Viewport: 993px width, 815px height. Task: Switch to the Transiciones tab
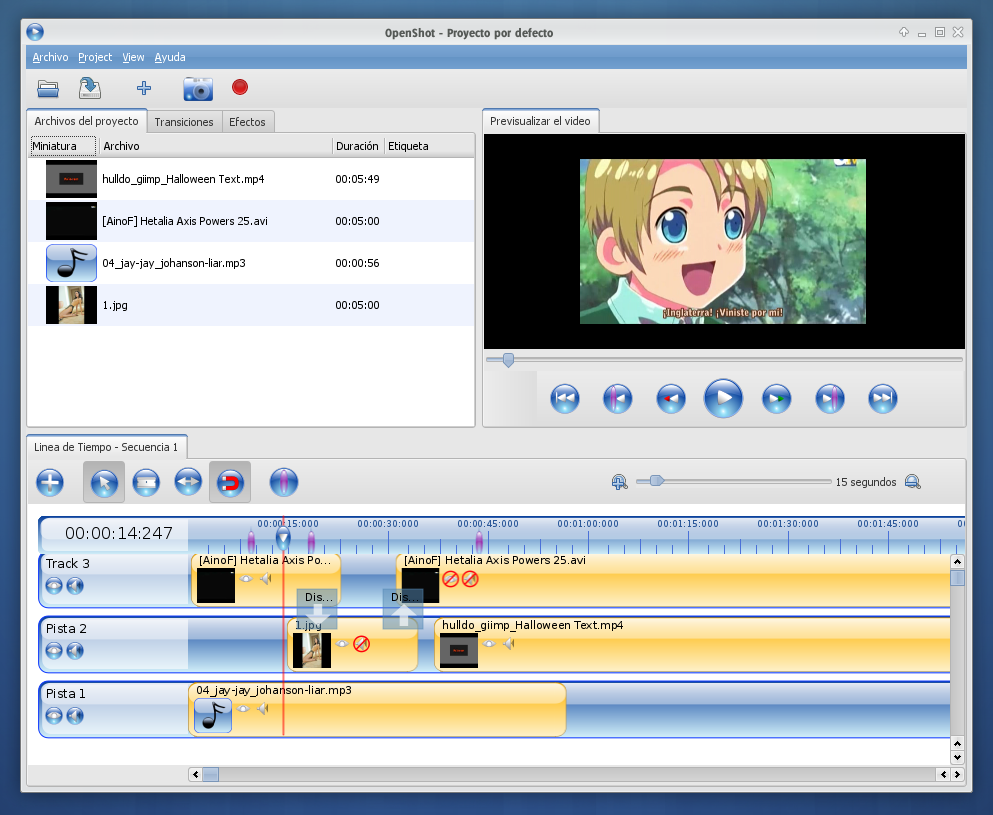tap(184, 122)
